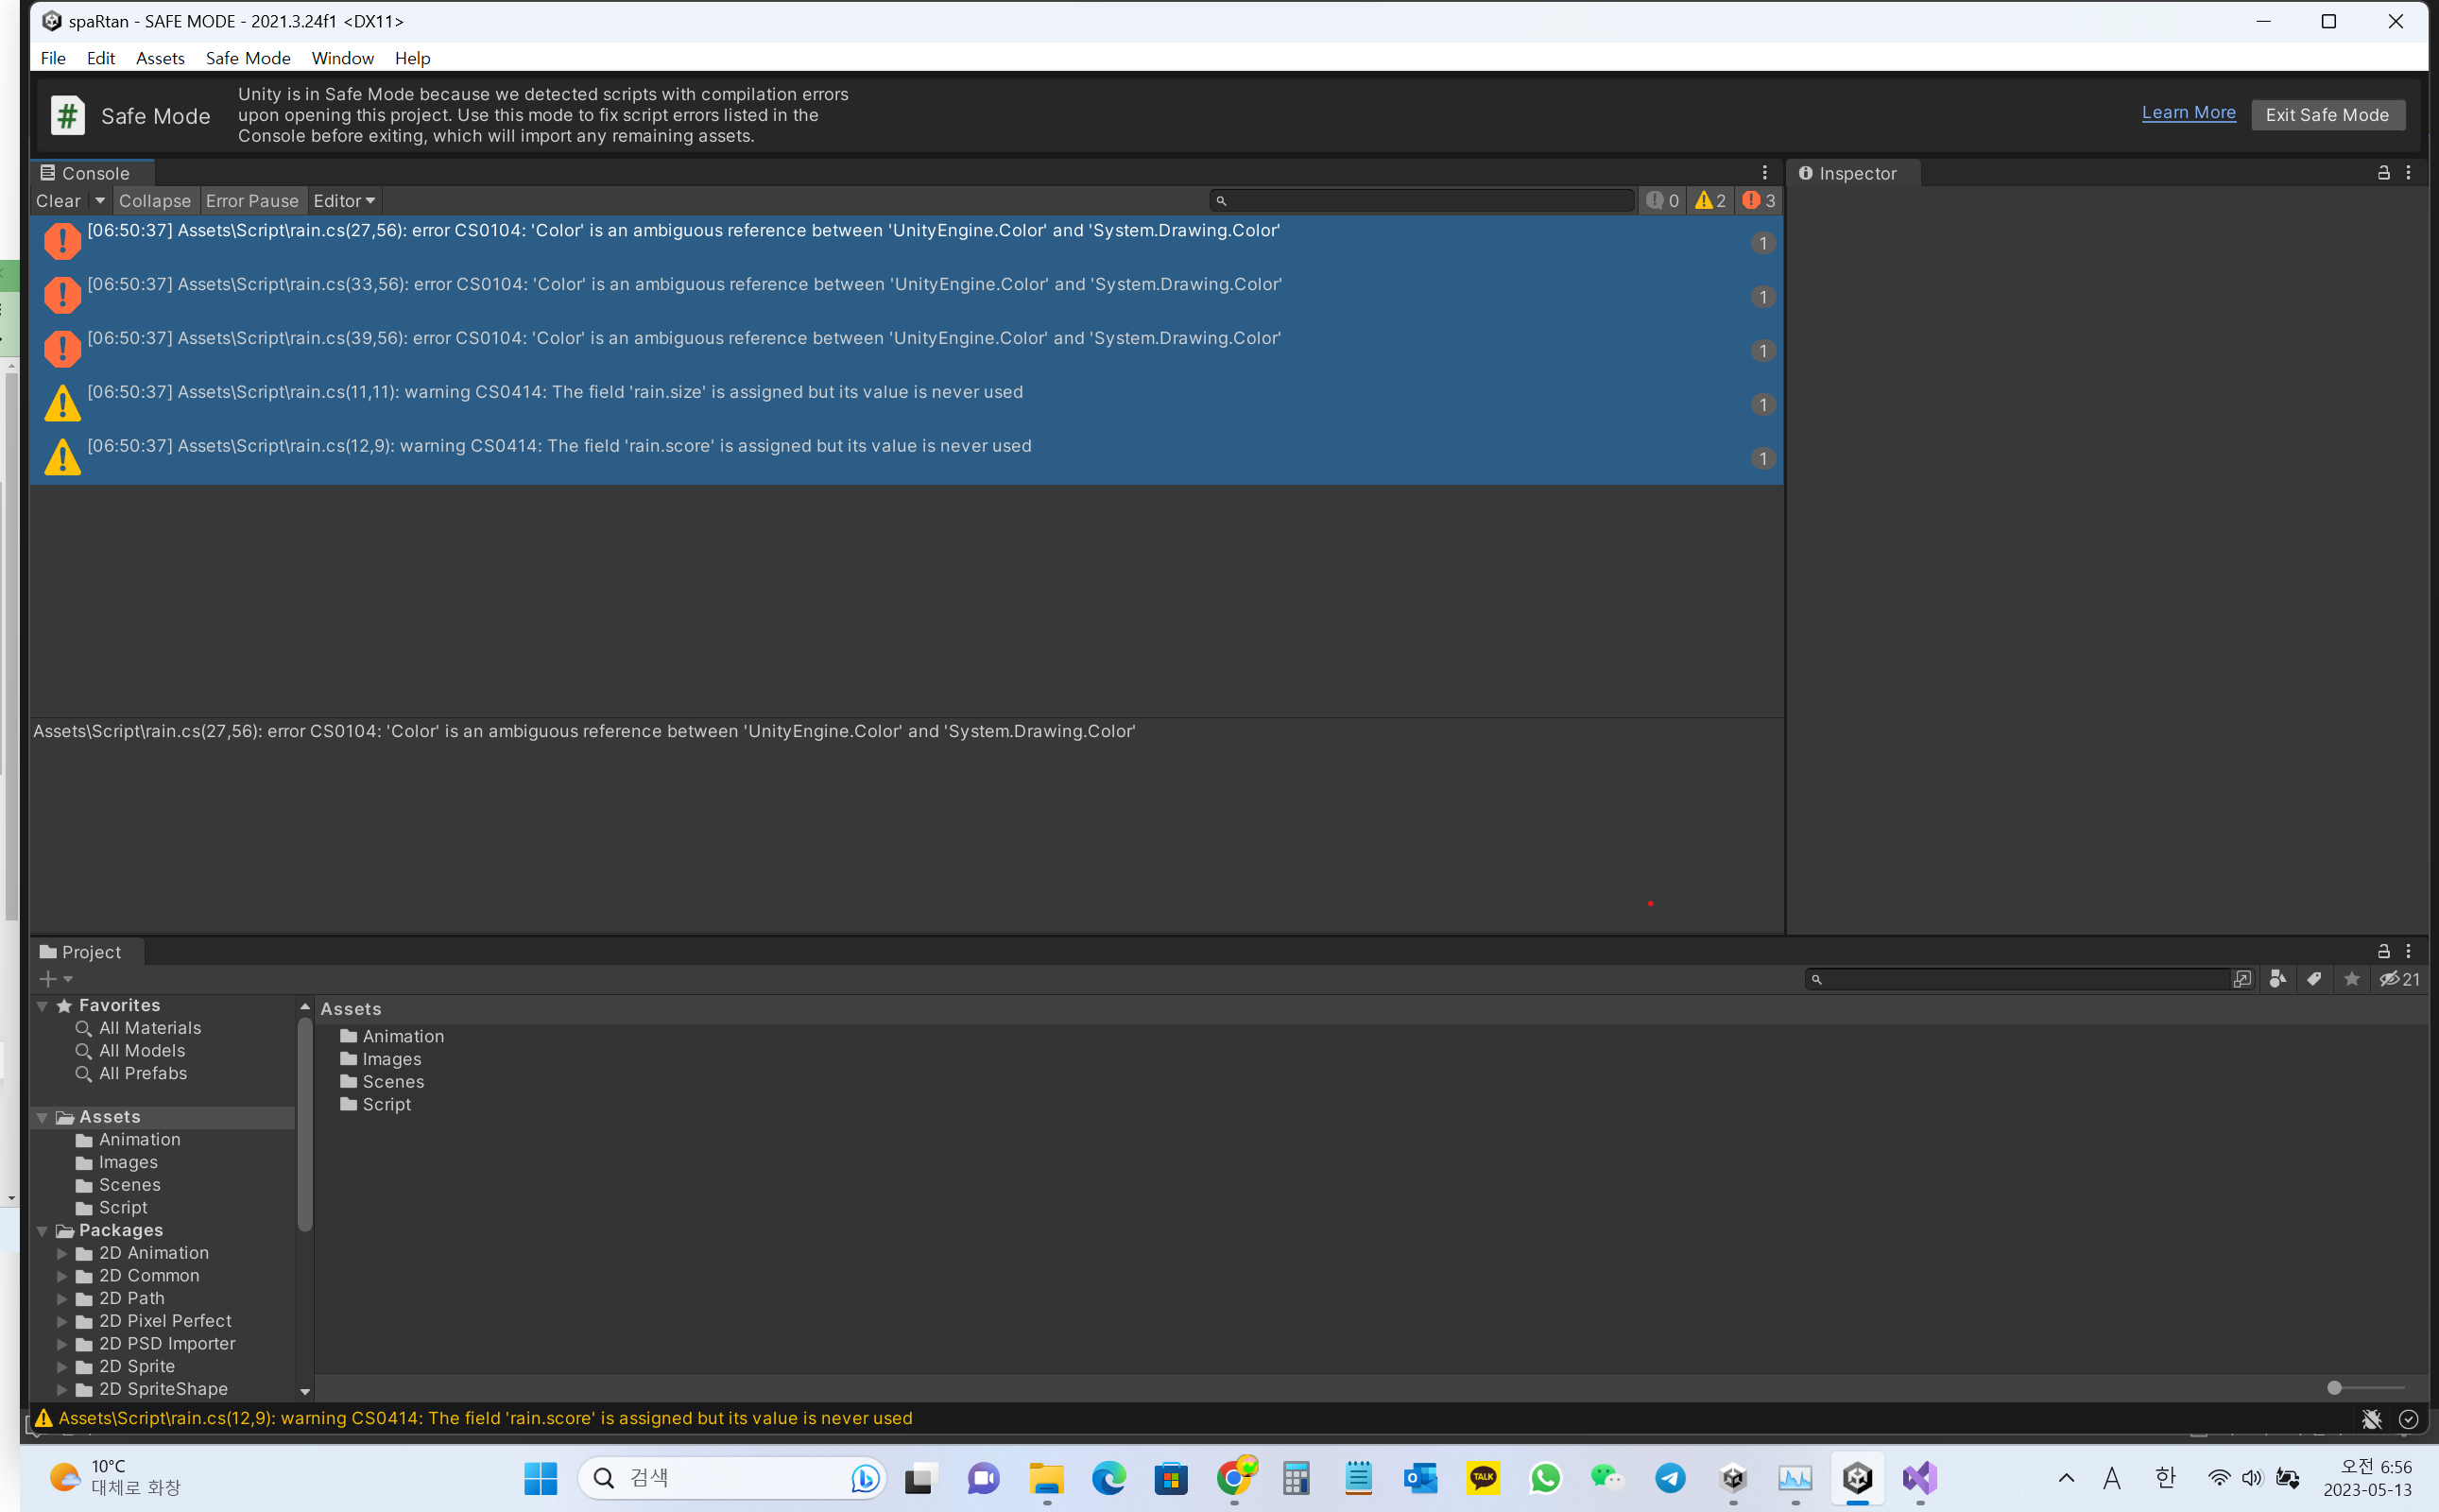Clear the Console messages
The width and height of the screenshot is (2439, 1512).
tap(58, 201)
